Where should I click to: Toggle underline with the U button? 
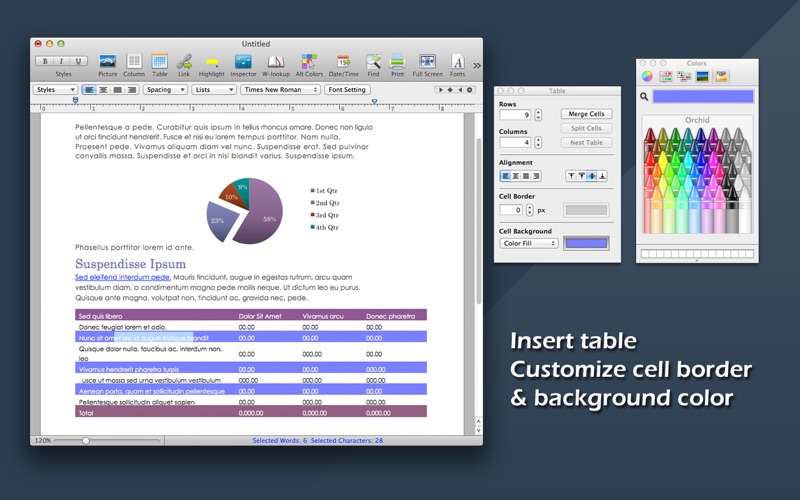pos(78,61)
